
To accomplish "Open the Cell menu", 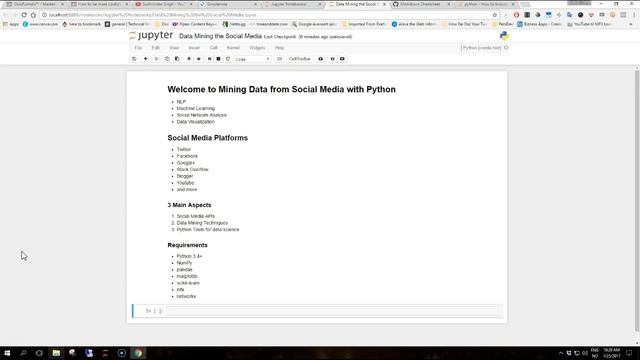I will click(x=213, y=48).
